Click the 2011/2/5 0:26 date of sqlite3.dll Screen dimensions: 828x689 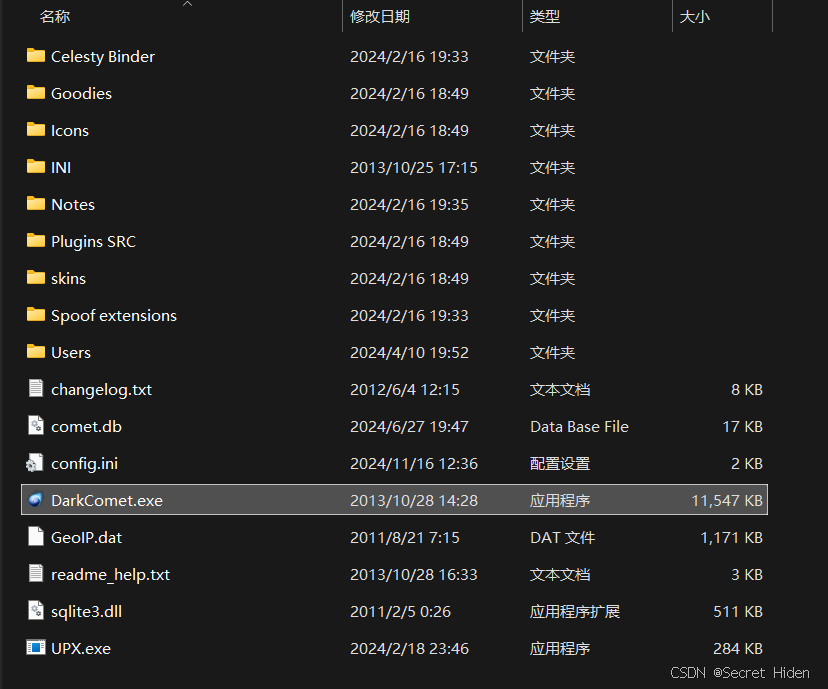click(400, 611)
